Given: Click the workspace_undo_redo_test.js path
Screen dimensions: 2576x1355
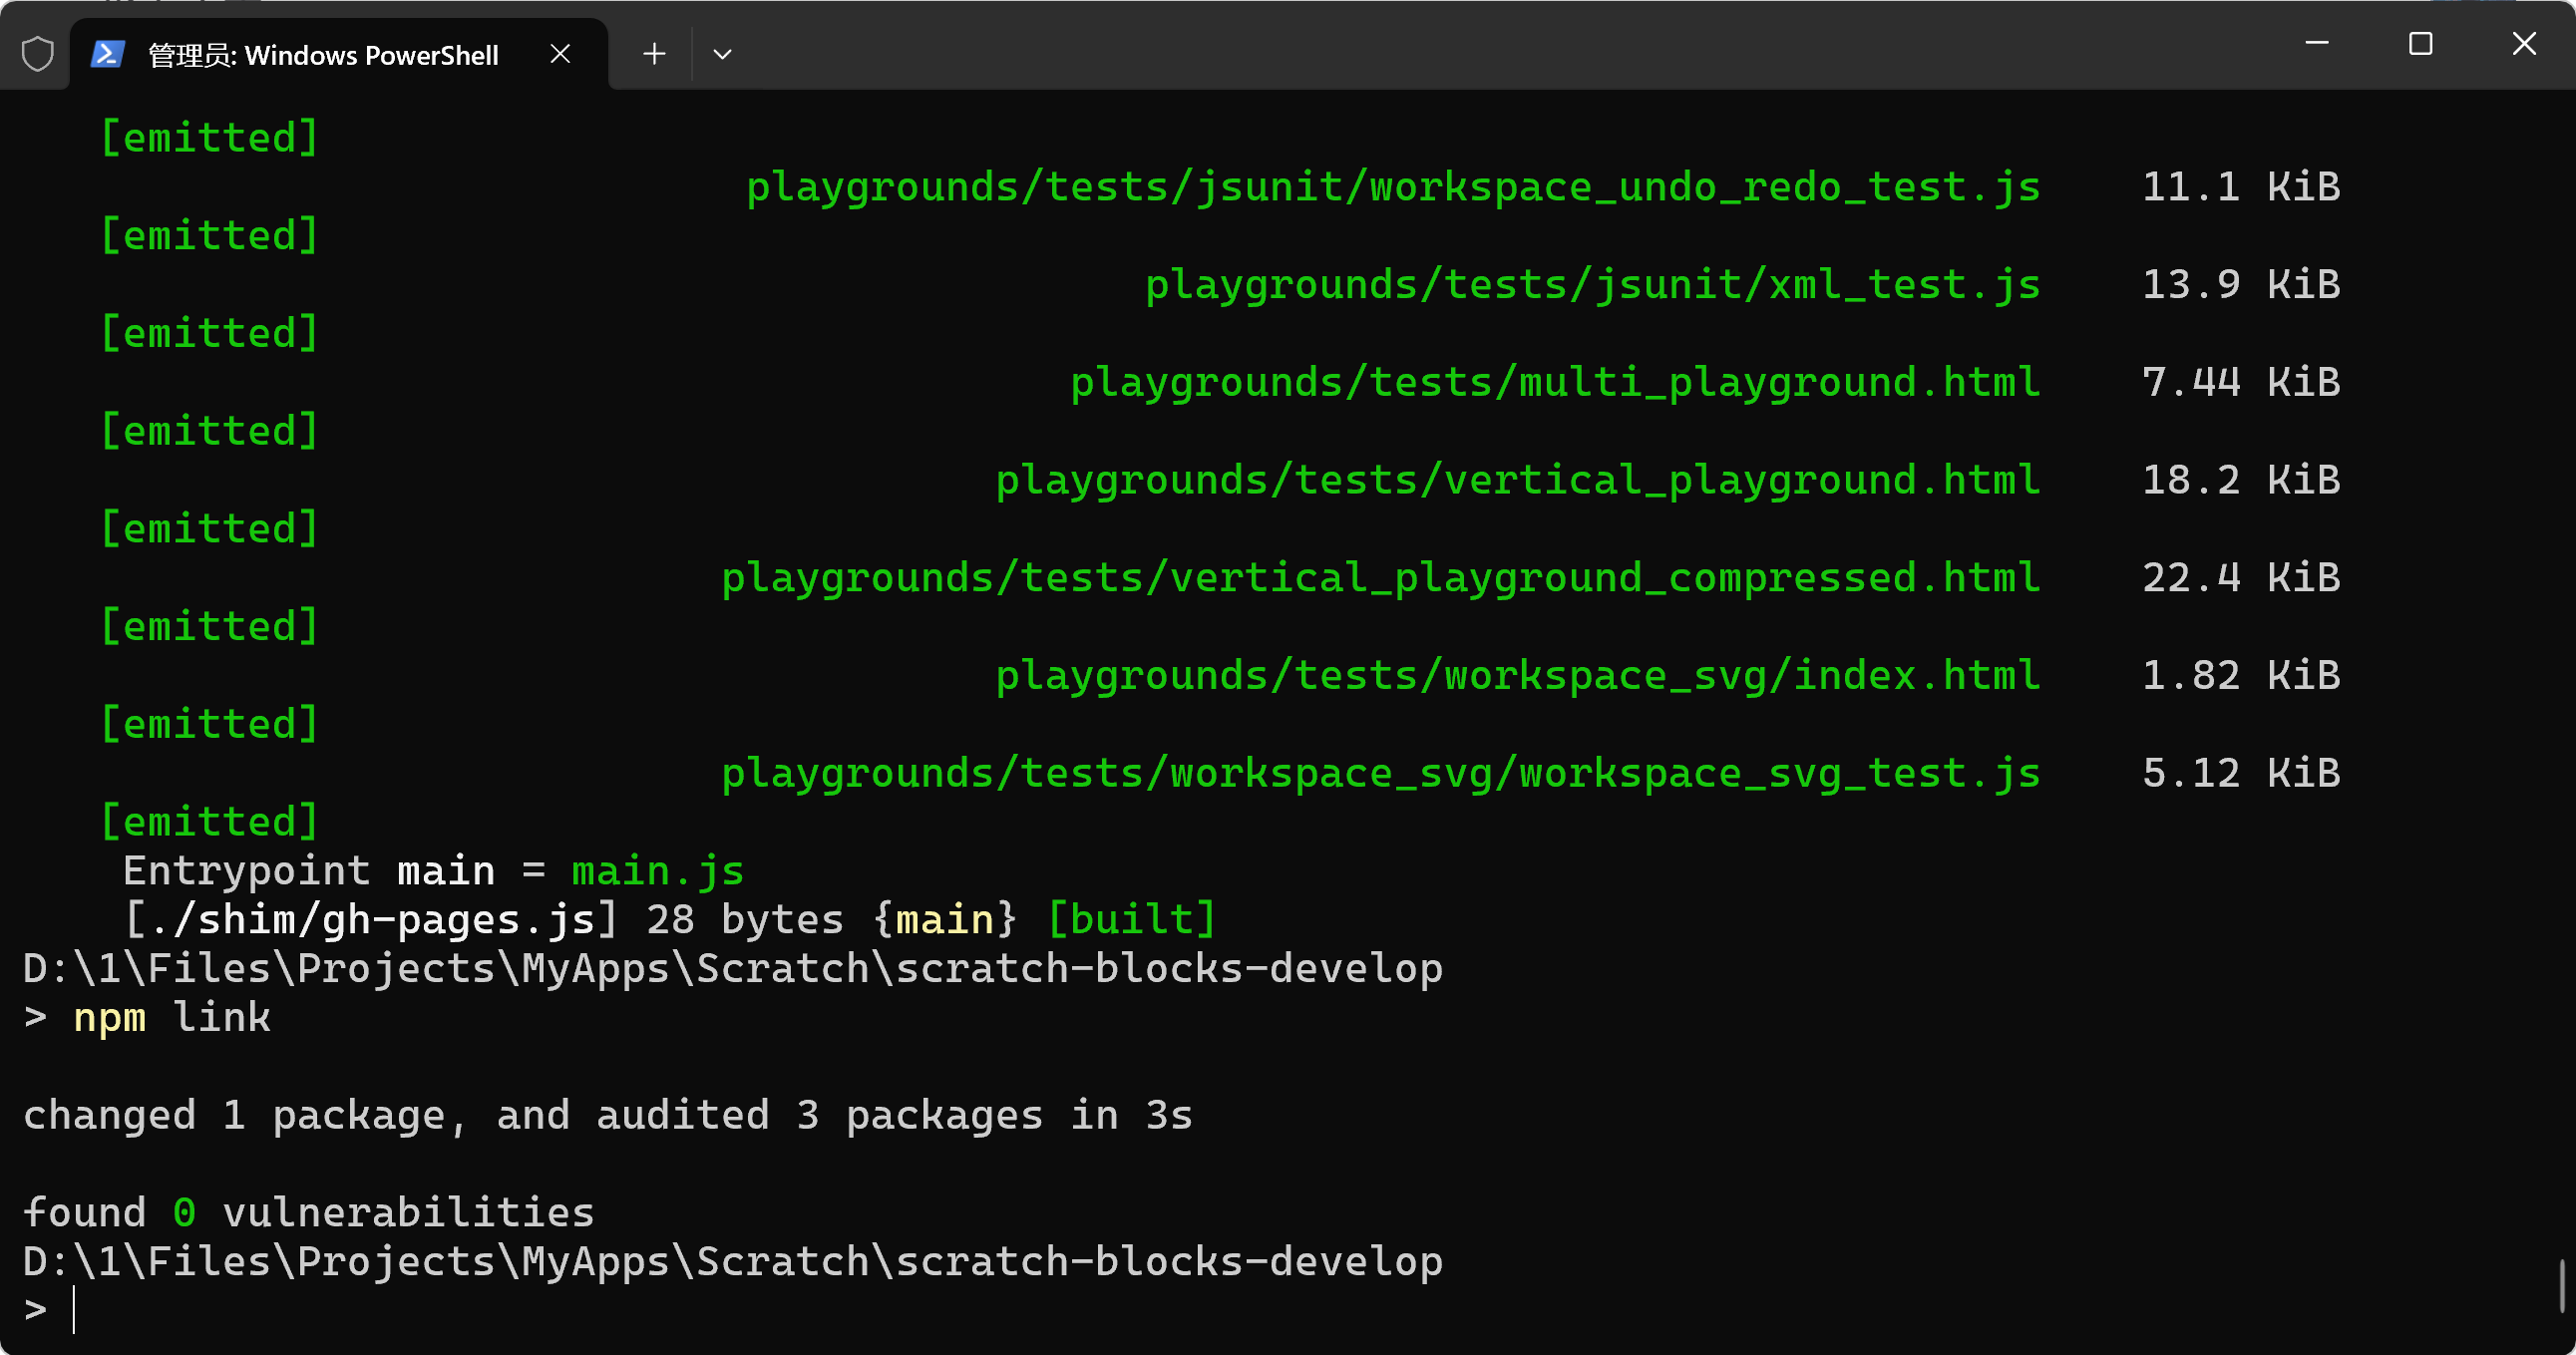Looking at the screenshot, I should (x=1393, y=187).
